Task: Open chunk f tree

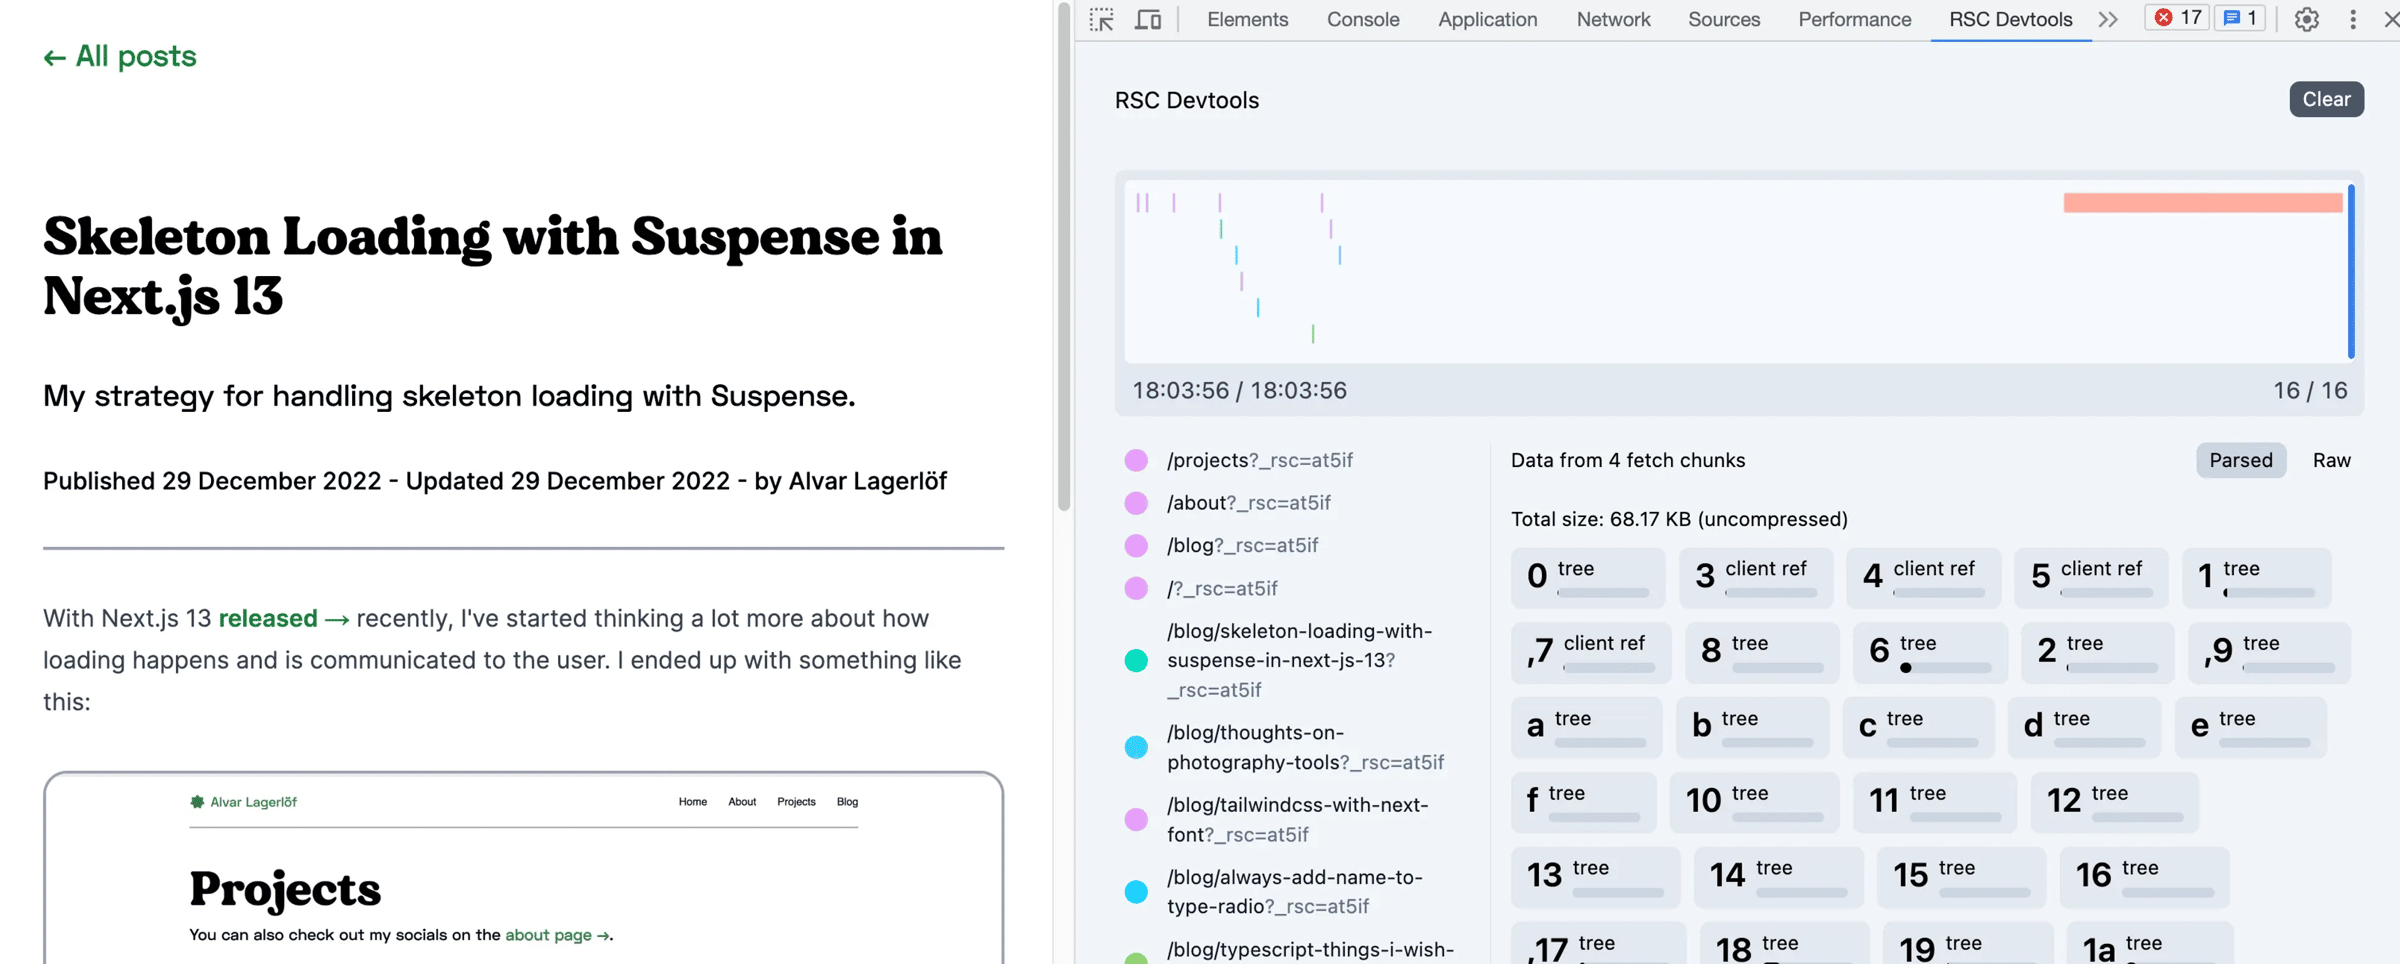Action: (1584, 802)
